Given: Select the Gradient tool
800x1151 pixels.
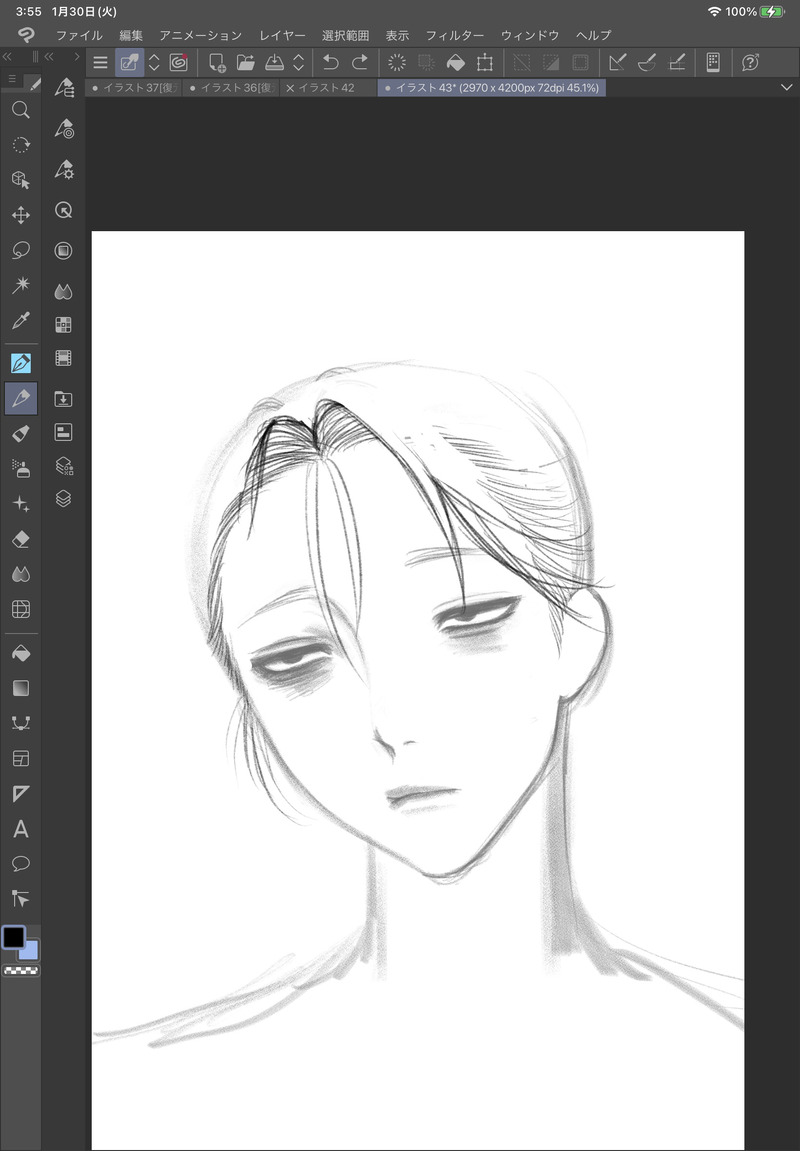Looking at the screenshot, I should click(x=21, y=688).
